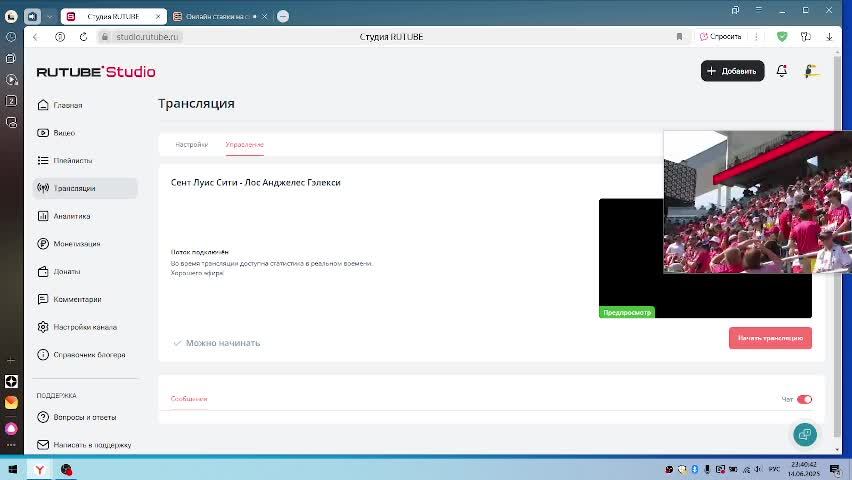The height and width of the screenshot is (480, 852).
Task: Bookmark the page via bookmark icon
Action: pyautogui.click(x=679, y=37)
